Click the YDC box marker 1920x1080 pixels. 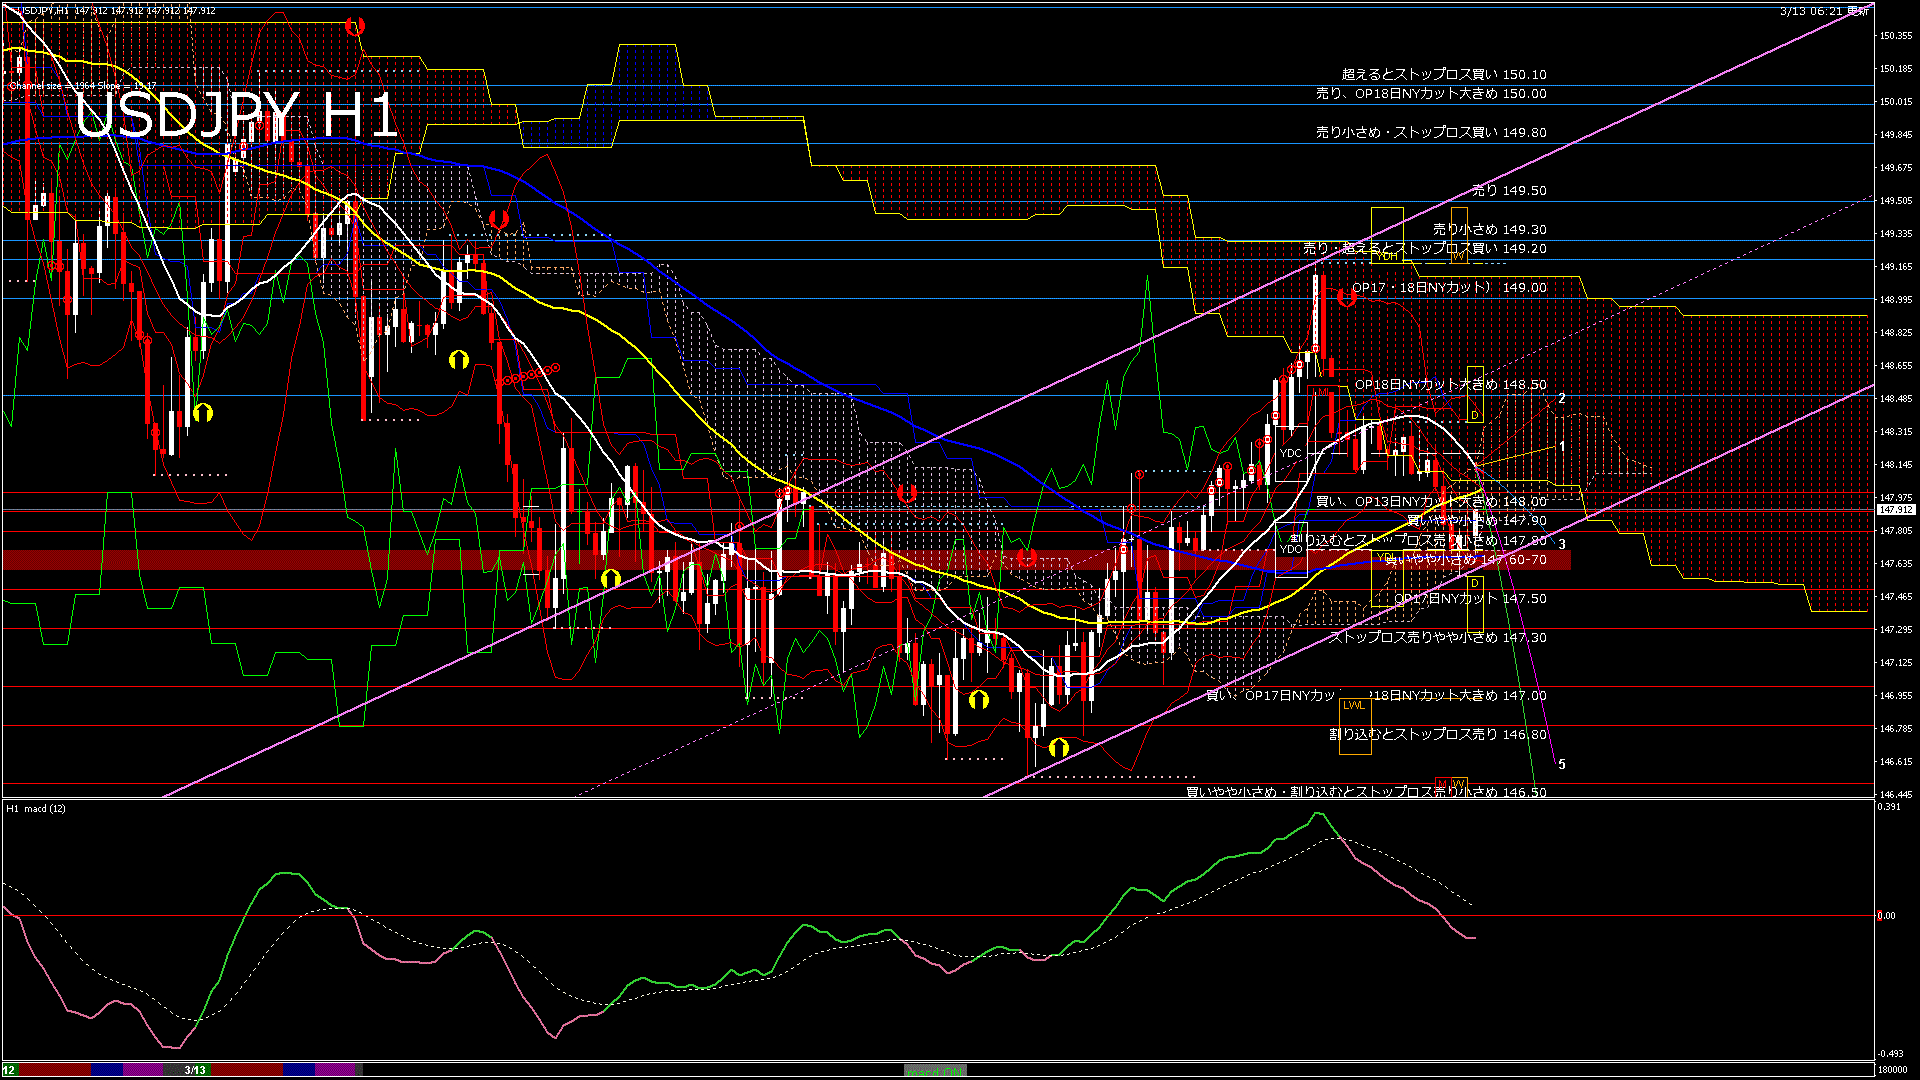(x=1291, y=453)
